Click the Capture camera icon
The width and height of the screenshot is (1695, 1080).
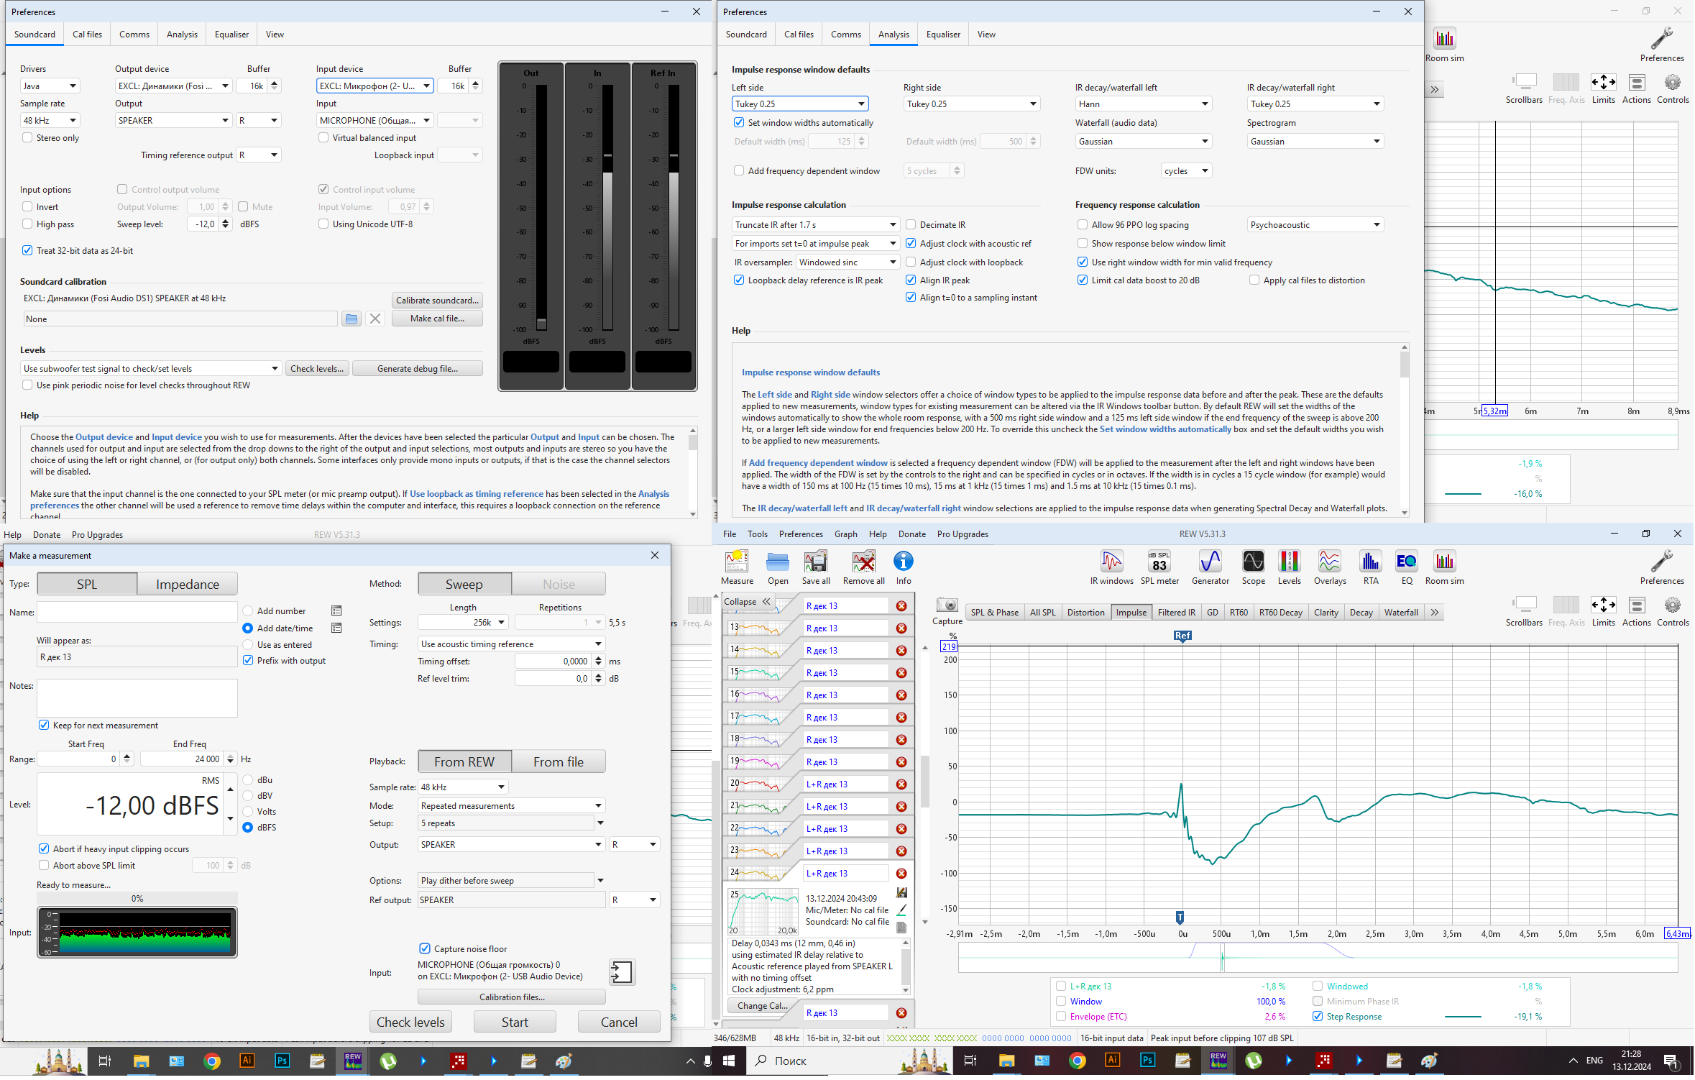coord(947,607)
